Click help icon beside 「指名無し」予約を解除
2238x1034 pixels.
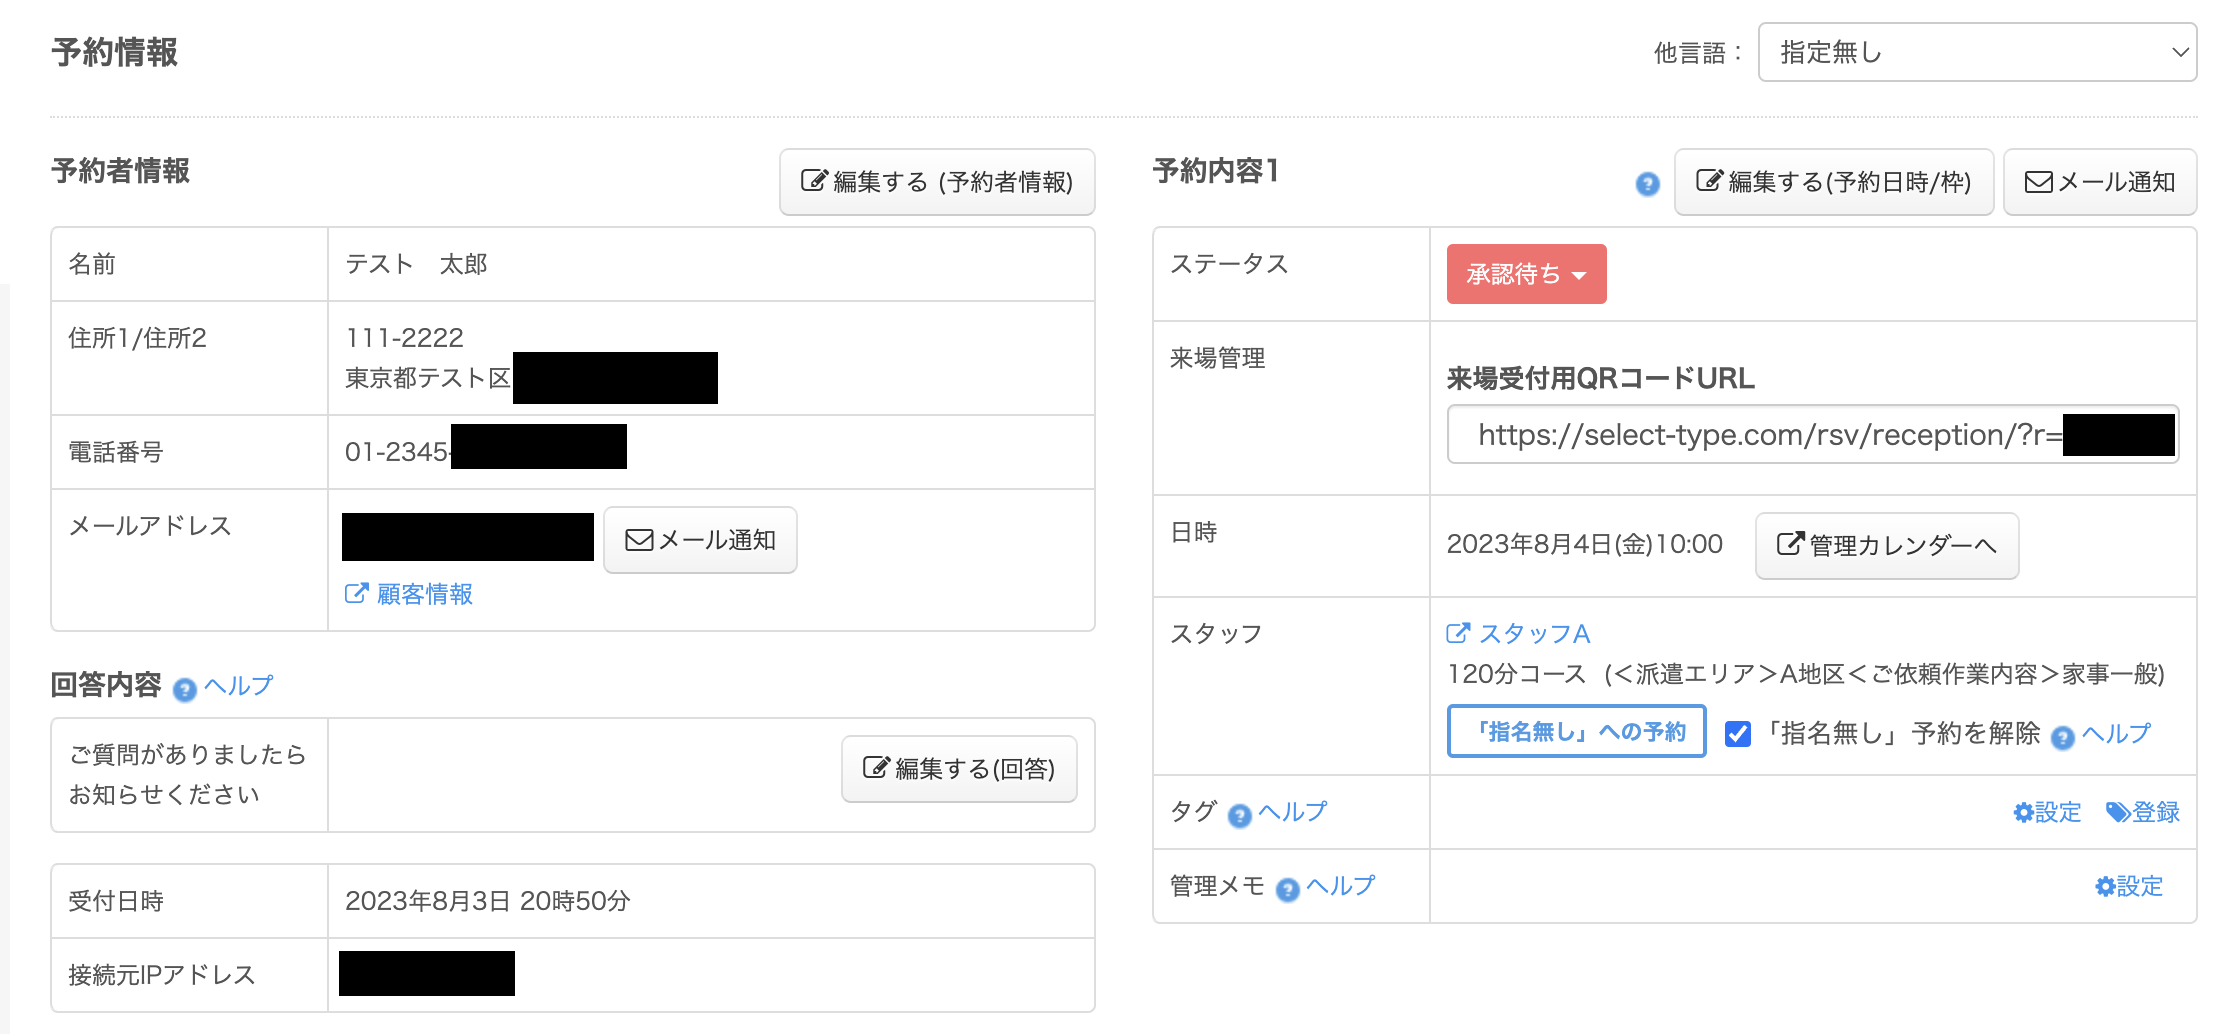click(x=2062, y=738)
